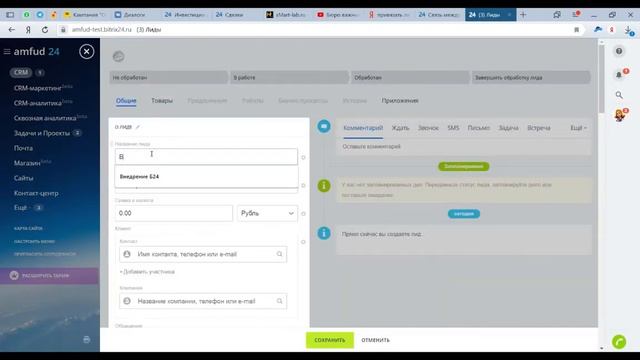Click the lead name input field

tap(206, 157)
